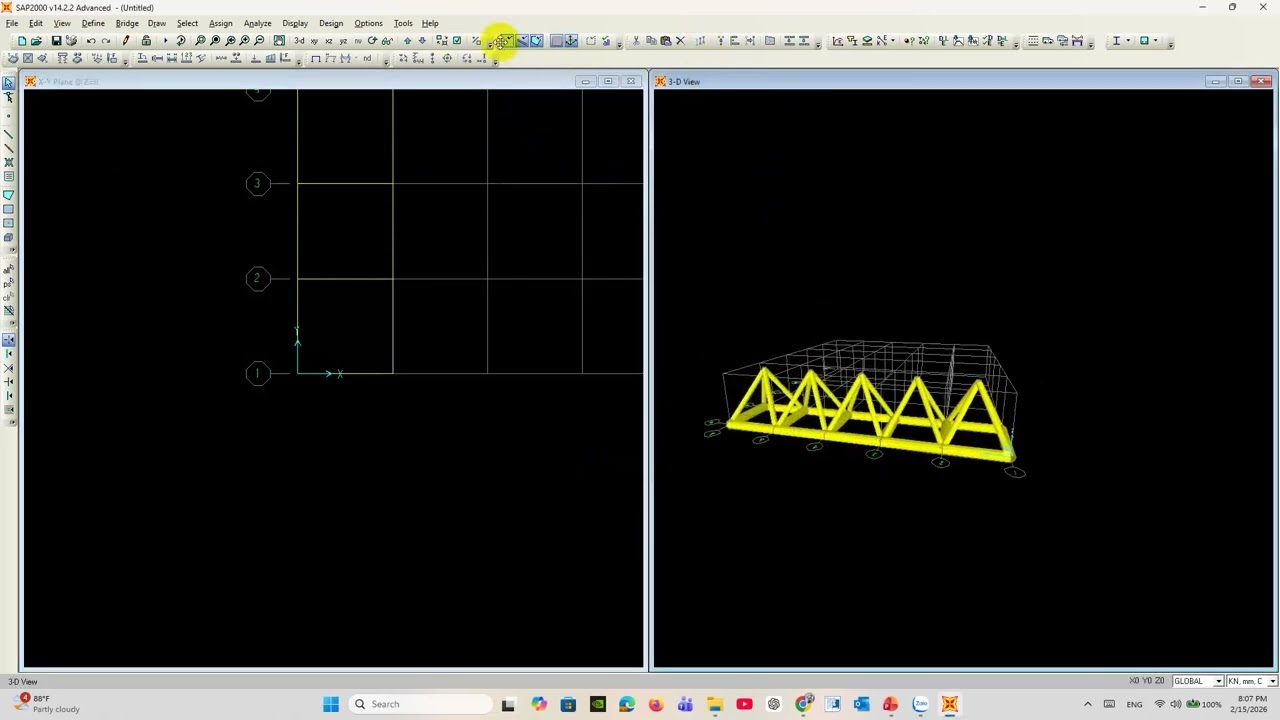Screen dimensions: 1280x720
Task: Activate the 3-D View window title
Action: [685, 82]
